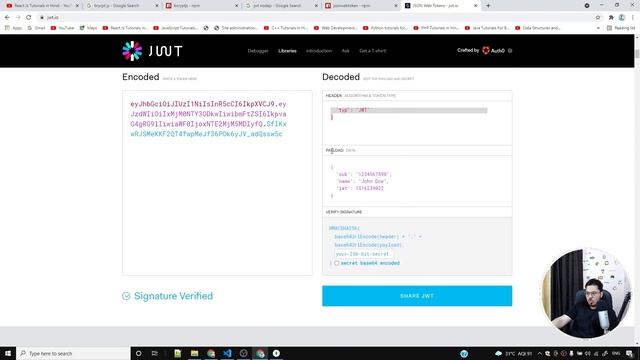
Task: Open Cortana circle icon on taskbar
Action: click(x=138, y=353)
